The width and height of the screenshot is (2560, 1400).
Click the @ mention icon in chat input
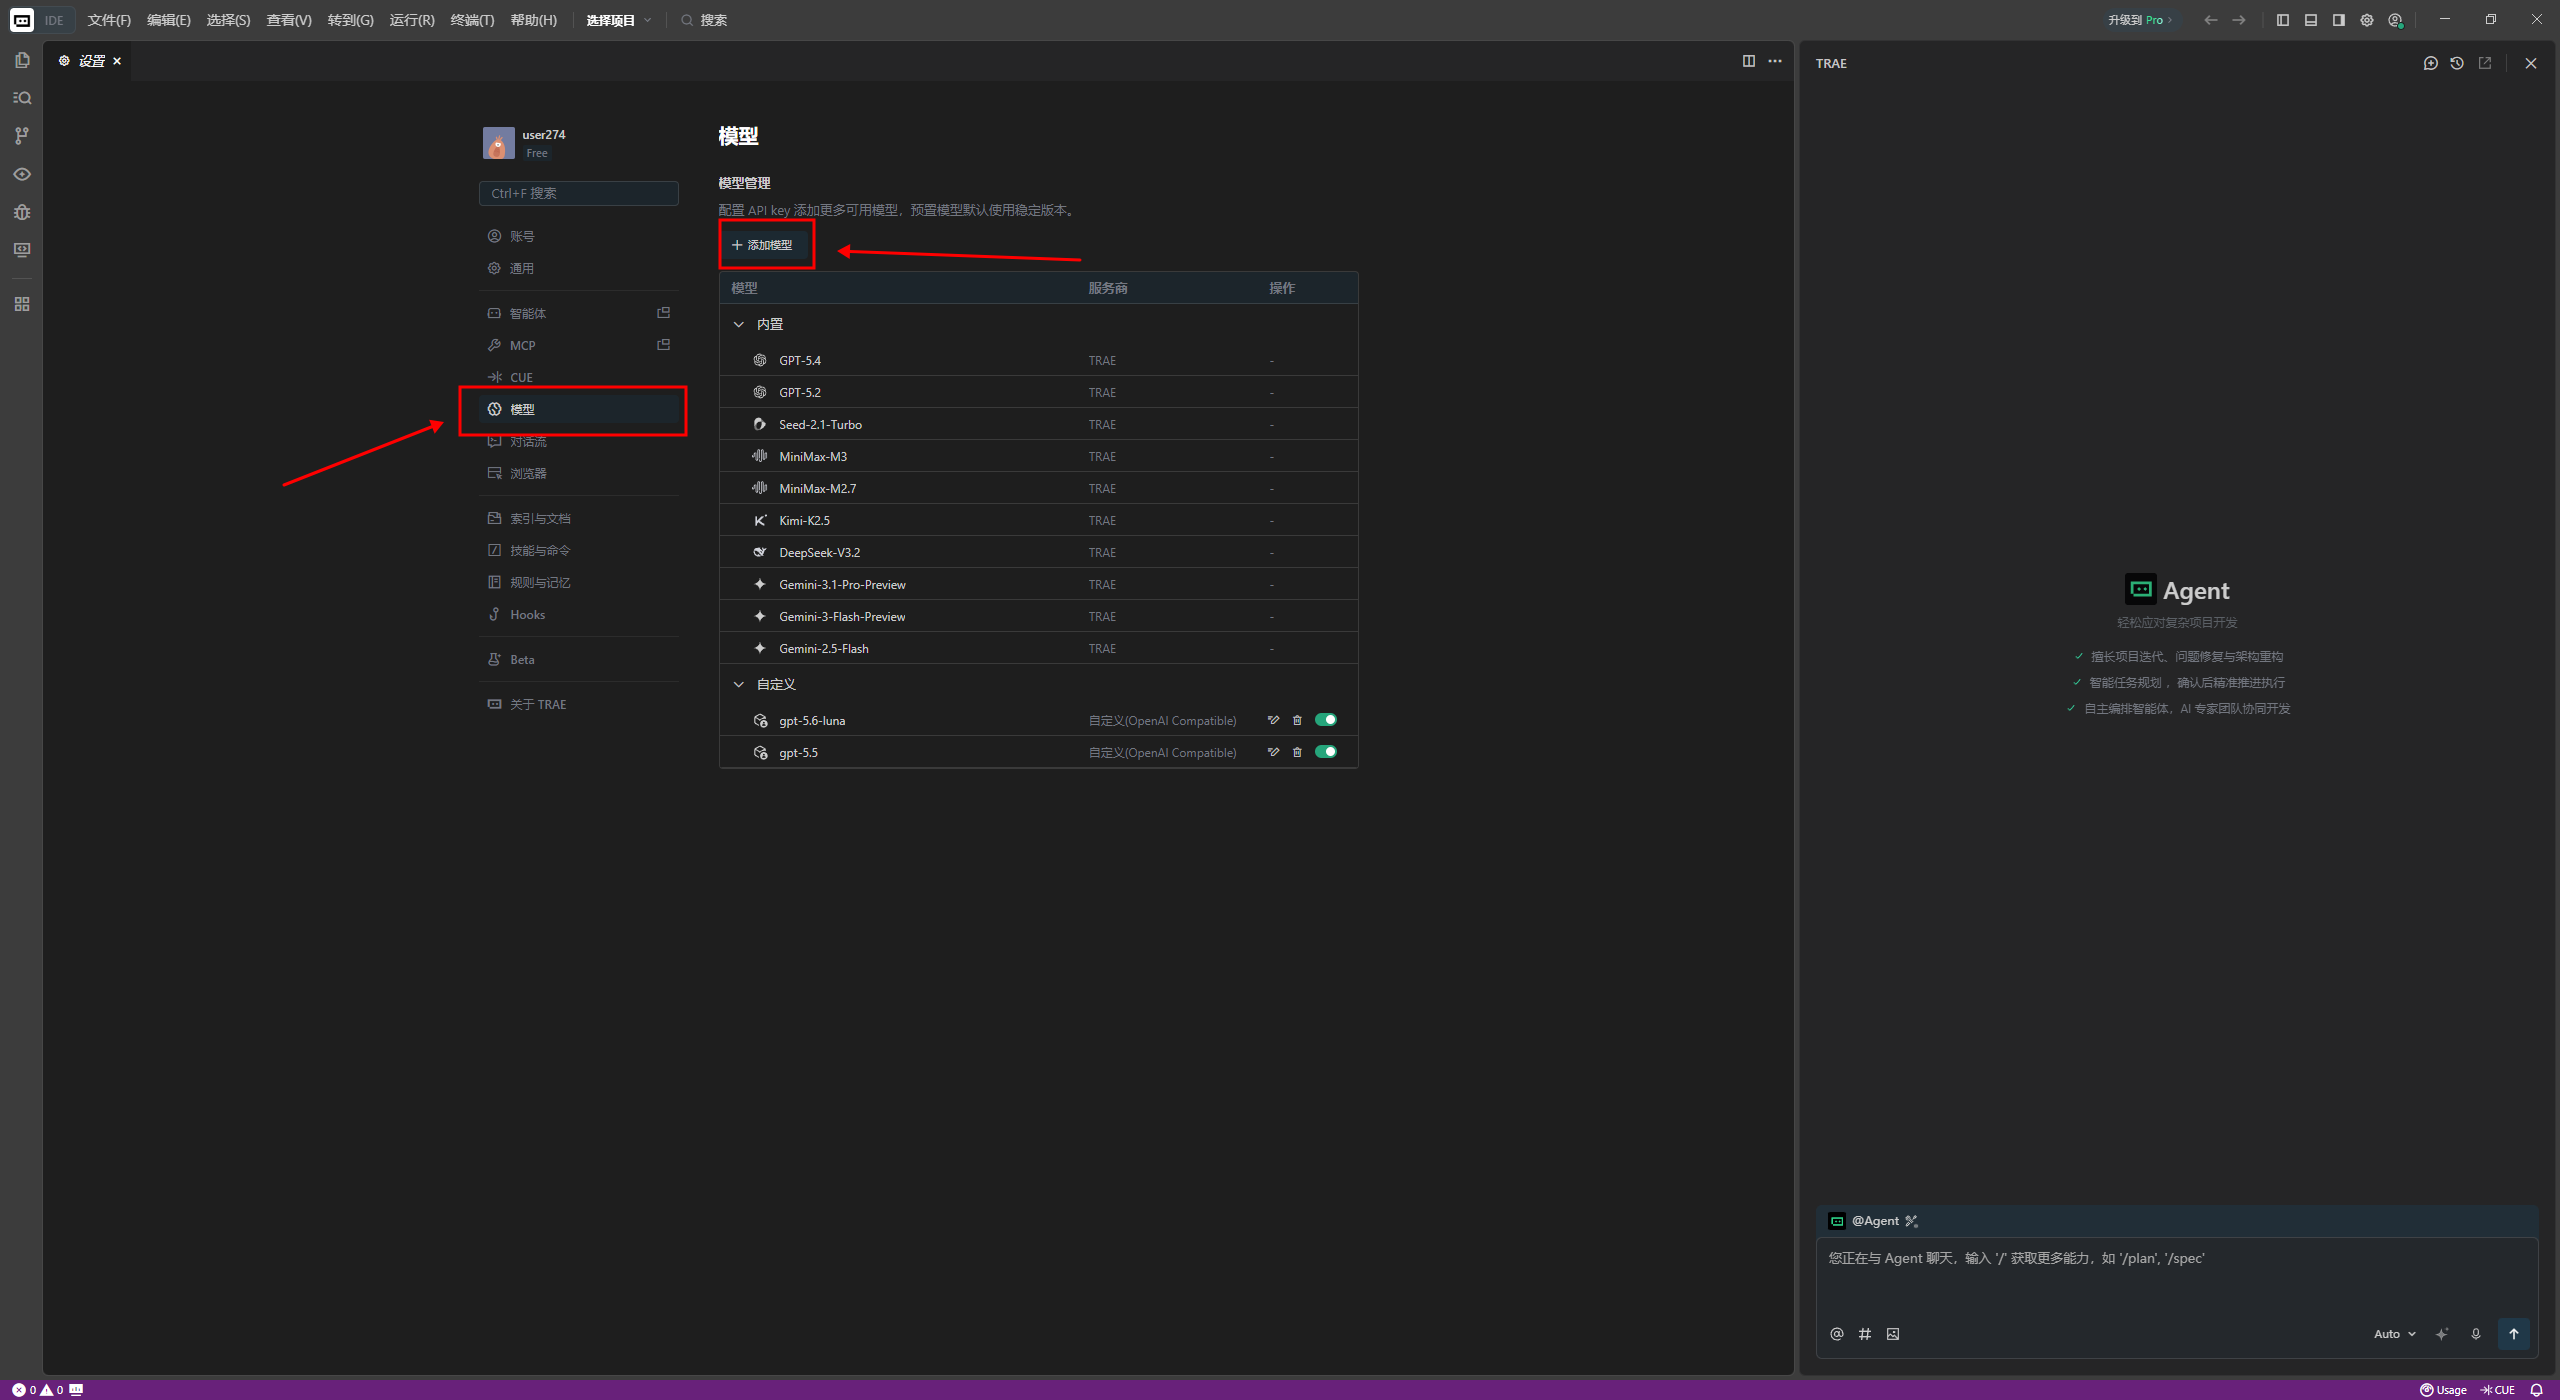(x=1837, y=1334)
